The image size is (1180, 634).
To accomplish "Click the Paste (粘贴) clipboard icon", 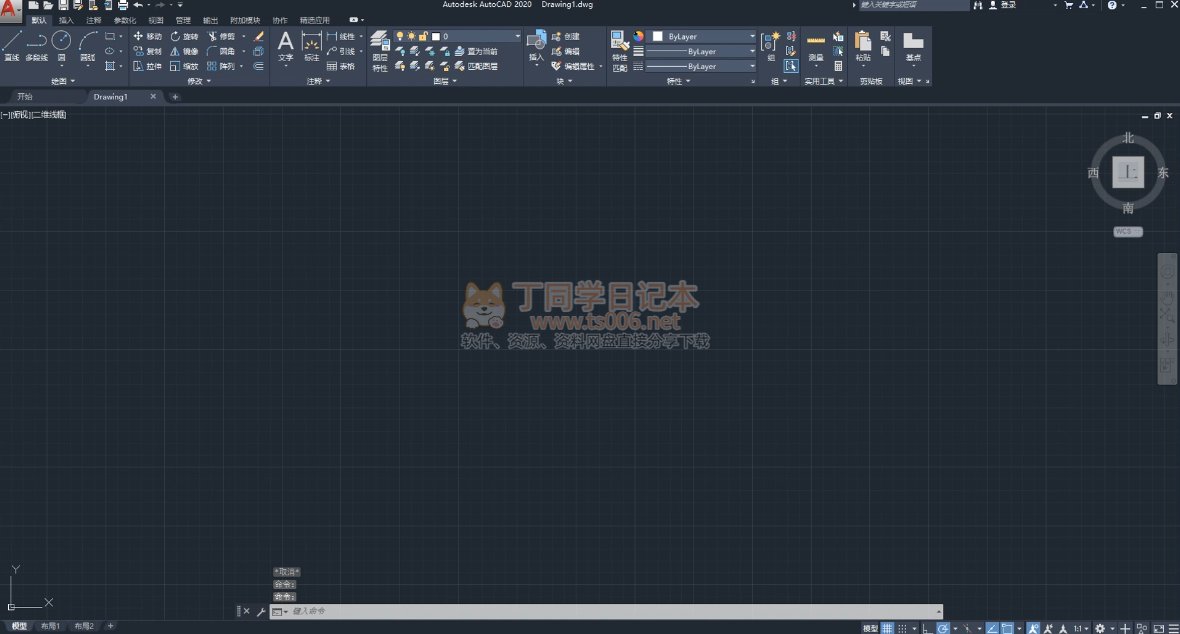I will [863, 45].
